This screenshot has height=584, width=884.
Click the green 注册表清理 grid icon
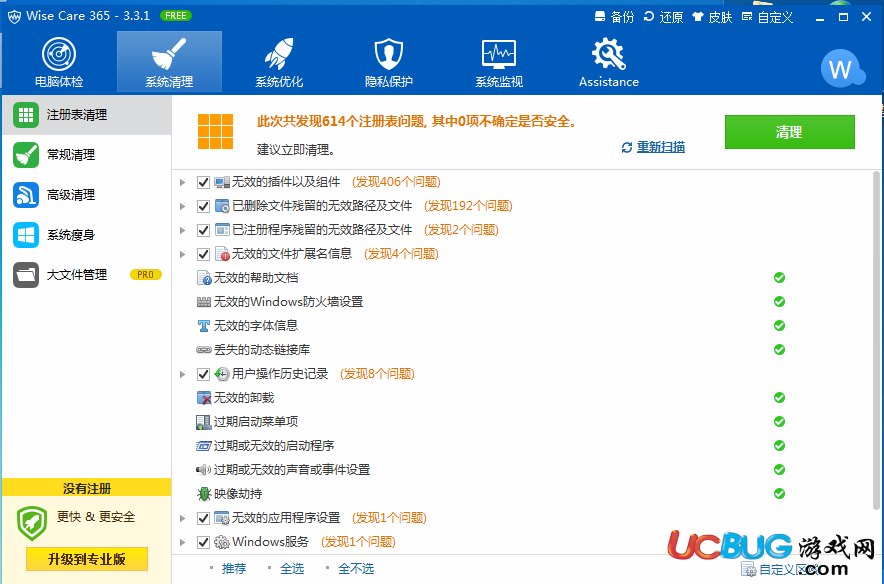(x=26, y=115)
